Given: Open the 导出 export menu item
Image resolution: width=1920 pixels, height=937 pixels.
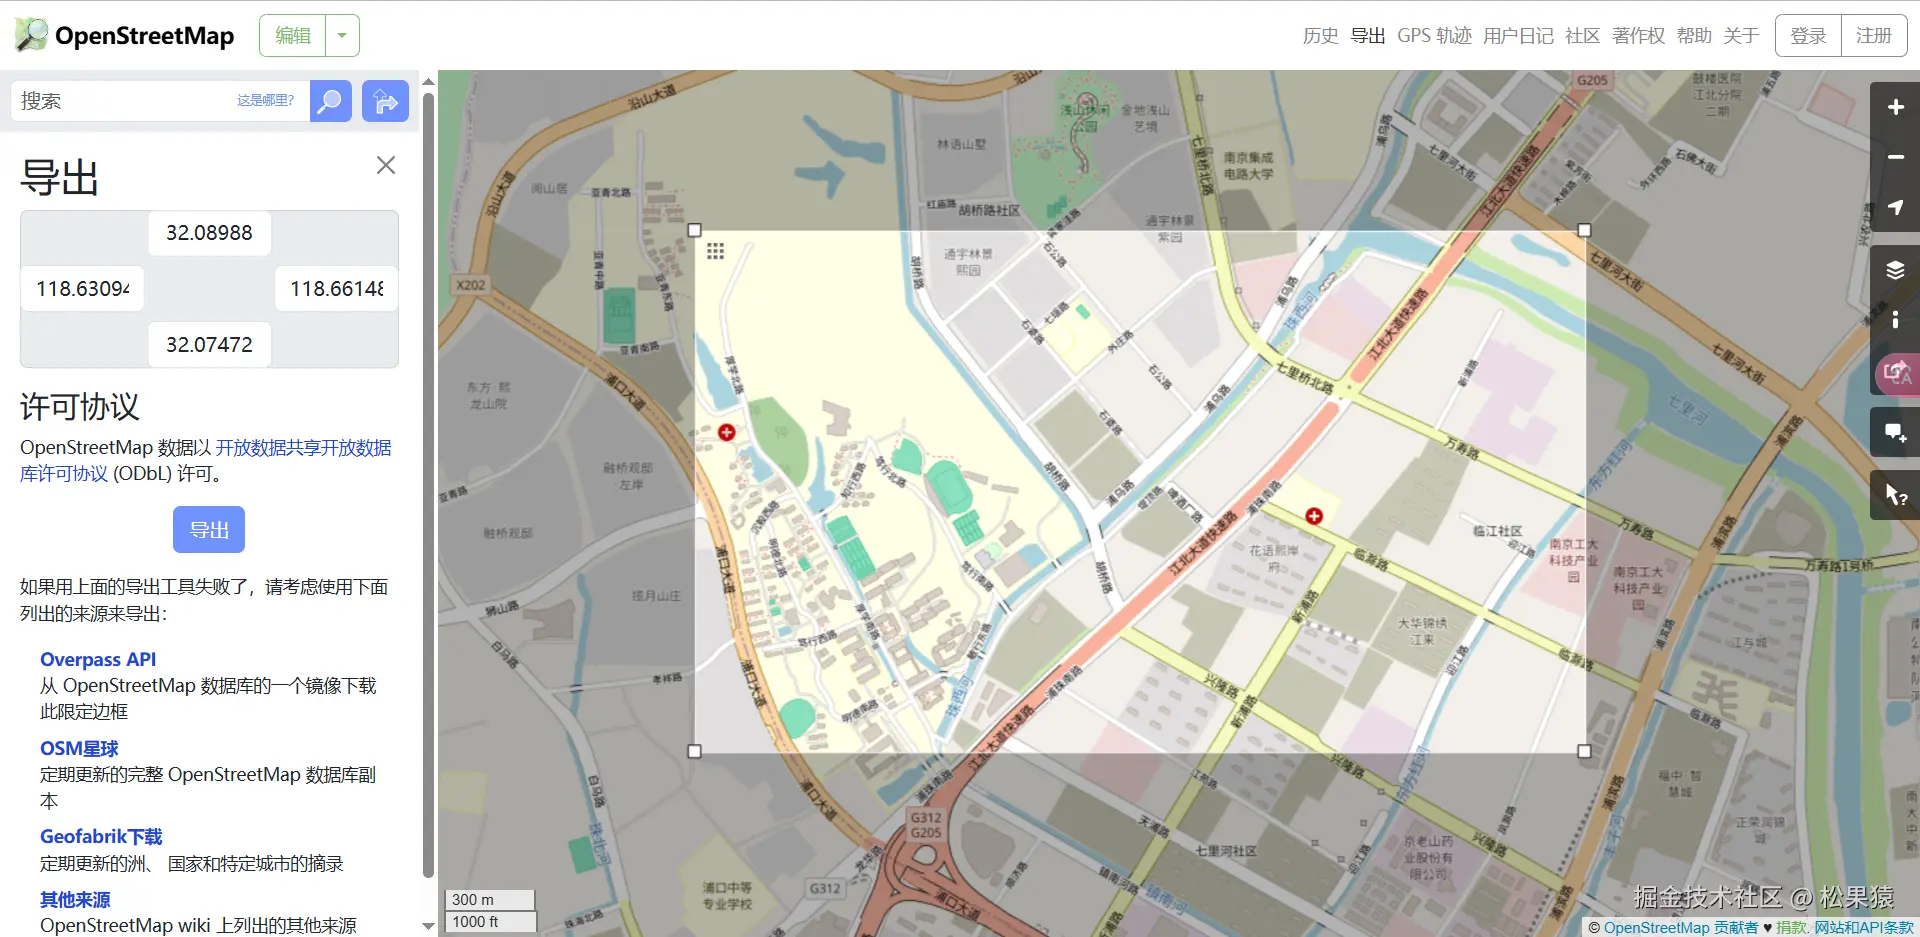Looking at the screenshot, I should coord(1368,36).
